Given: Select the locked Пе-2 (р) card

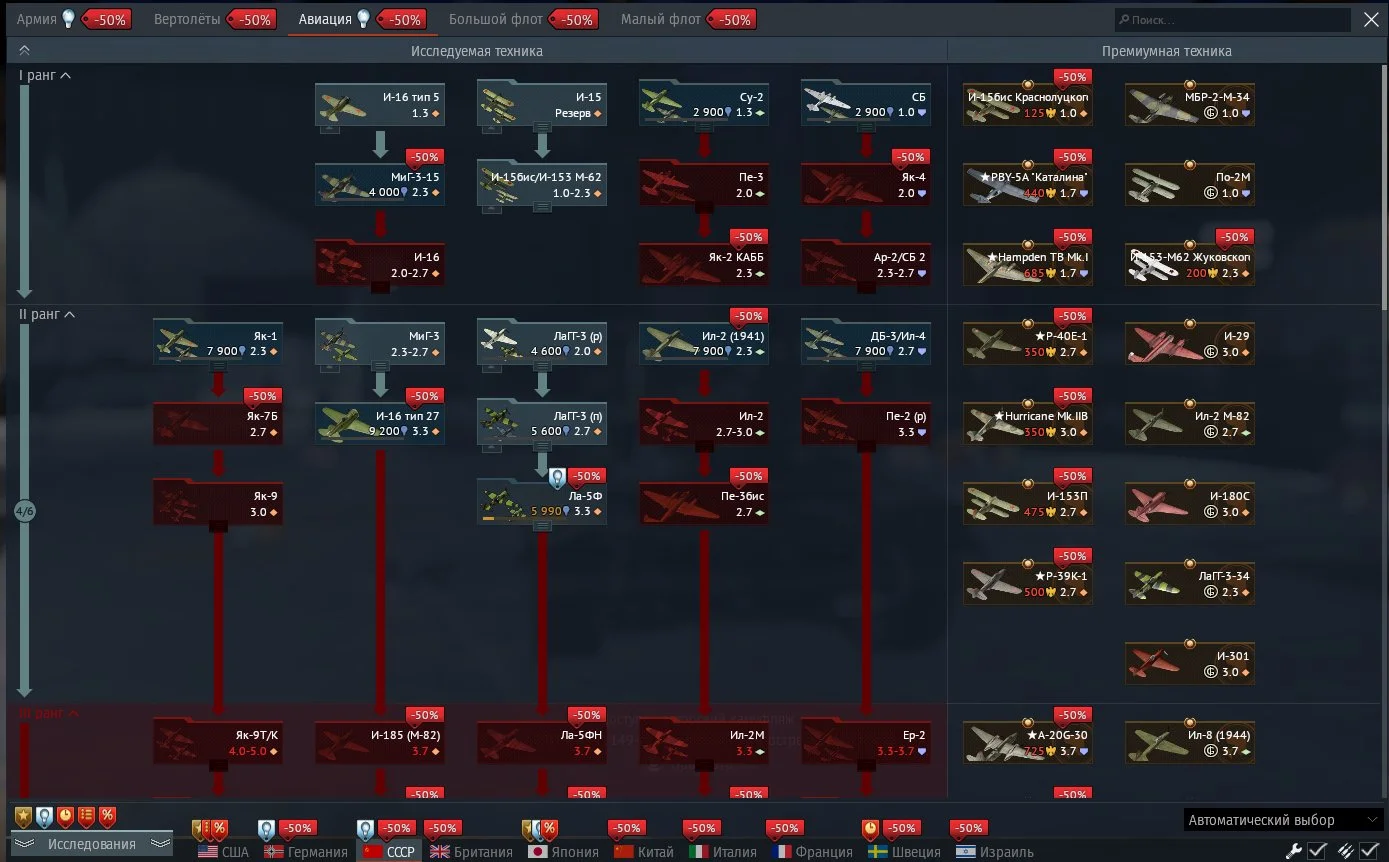Looking at the screenshot, I should click(x=866, y=423).
